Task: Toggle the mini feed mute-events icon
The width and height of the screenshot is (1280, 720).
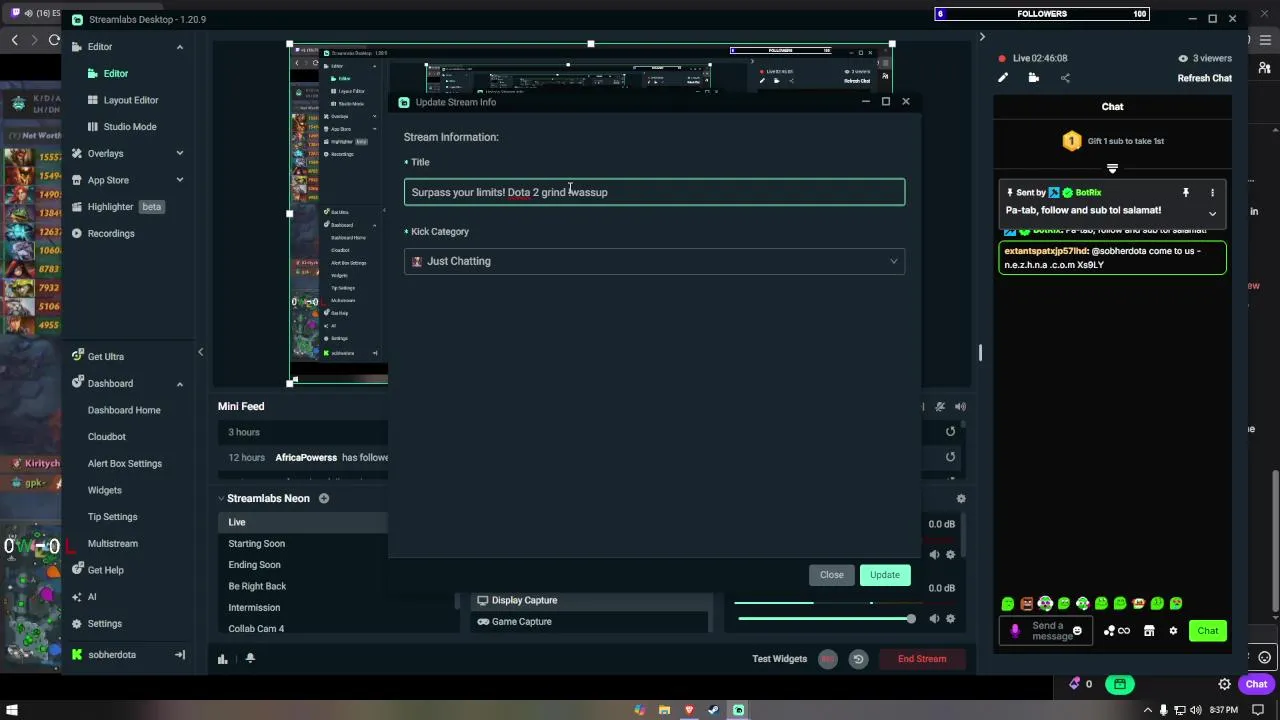Action: 940,406
